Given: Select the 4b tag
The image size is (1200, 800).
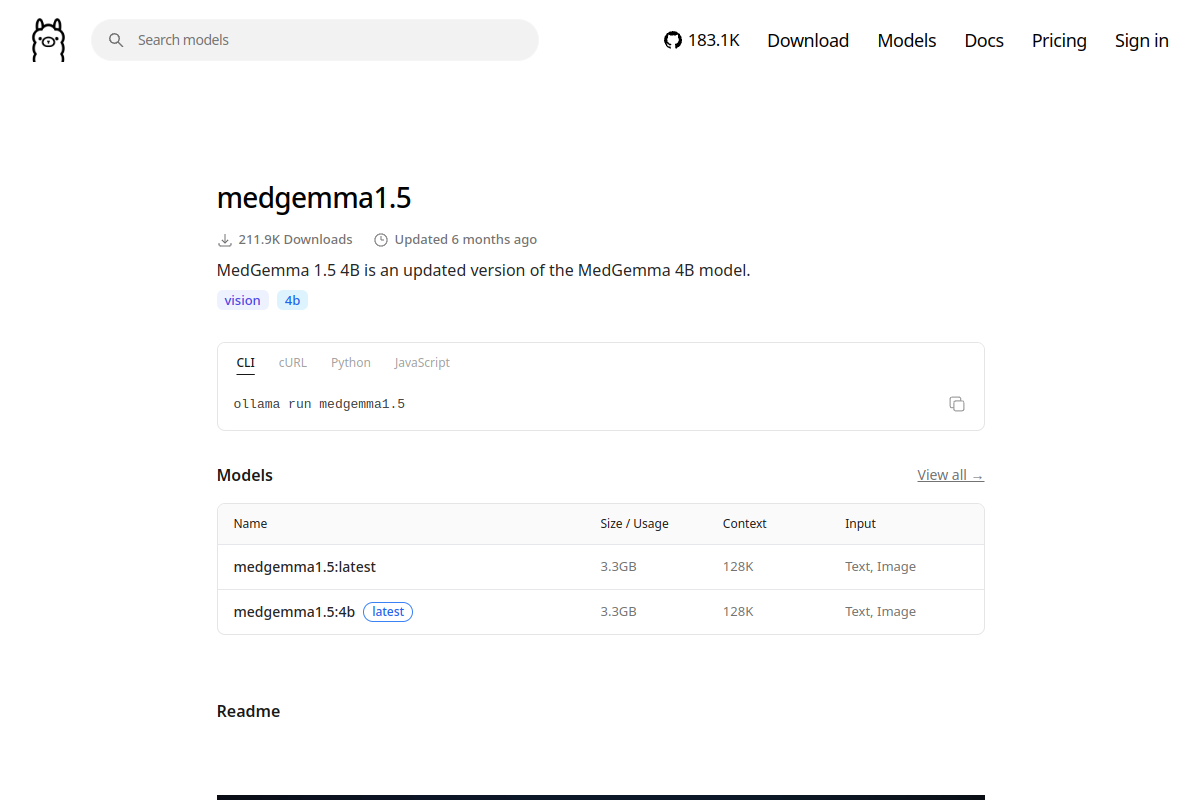Looking at the screenshot, I should [x=292, y=300].
